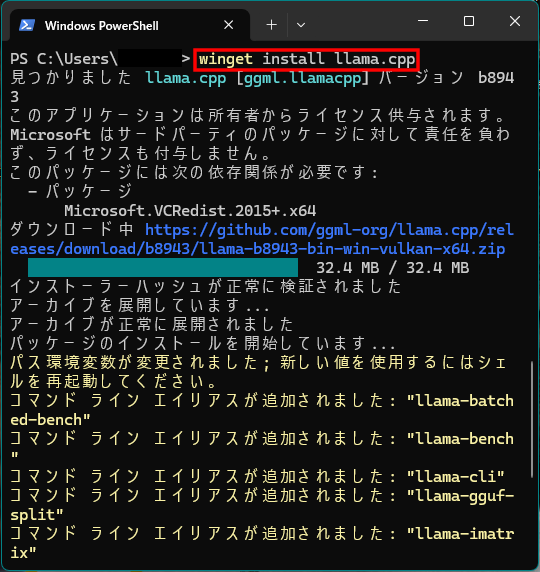The height and width of the screenshot is (572, 540).
Task: Click the Microsoft.VCRedist.2015+.x64 dependency line
Action: [x=190, y=211]
